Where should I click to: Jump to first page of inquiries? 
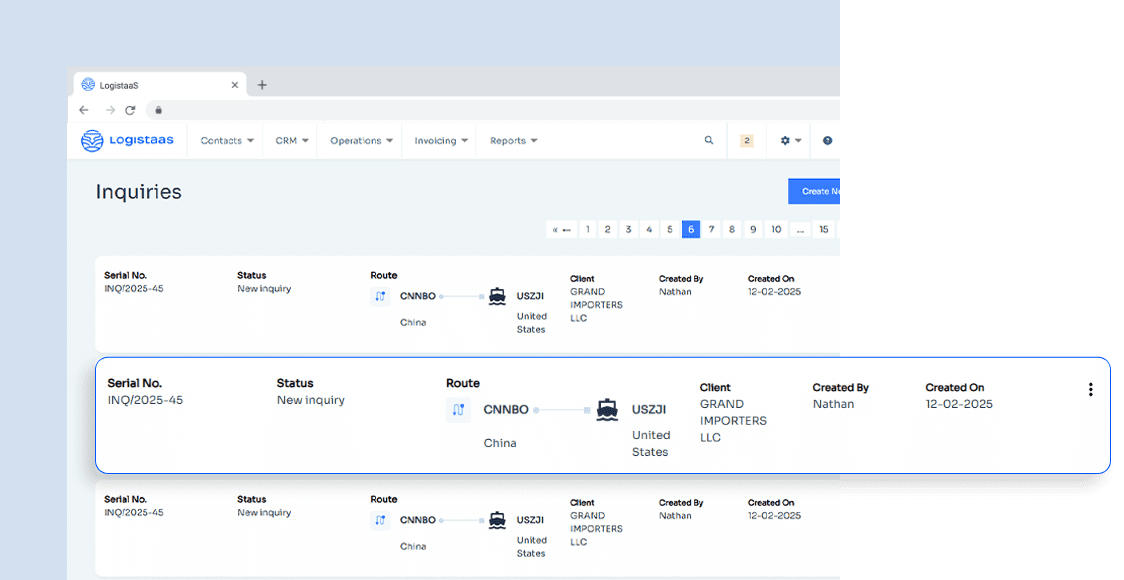point(561,229)
